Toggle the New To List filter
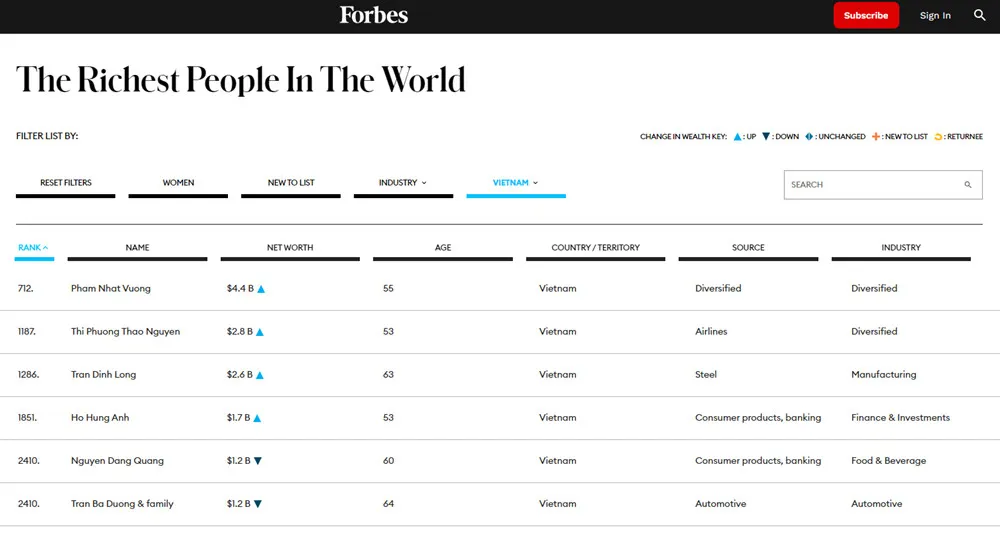 point(291,183)
